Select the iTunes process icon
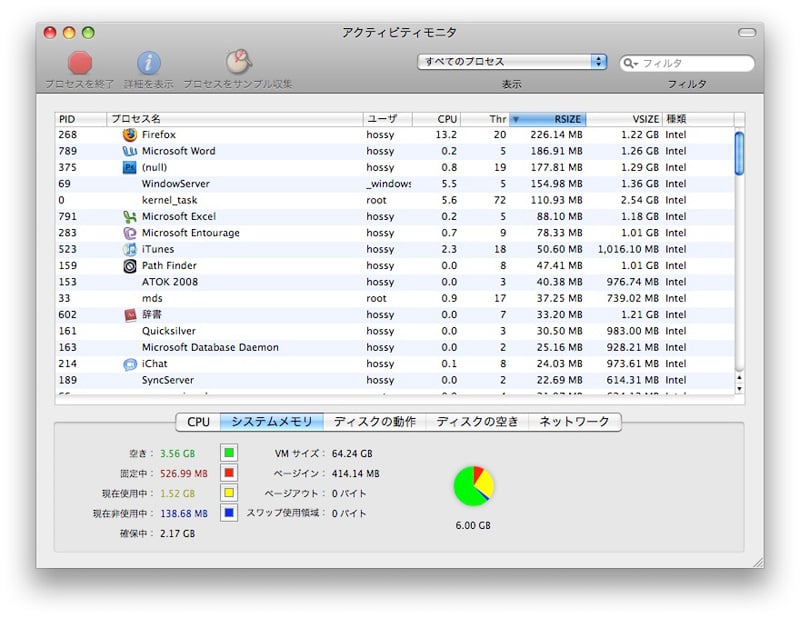 coord(129,249)
